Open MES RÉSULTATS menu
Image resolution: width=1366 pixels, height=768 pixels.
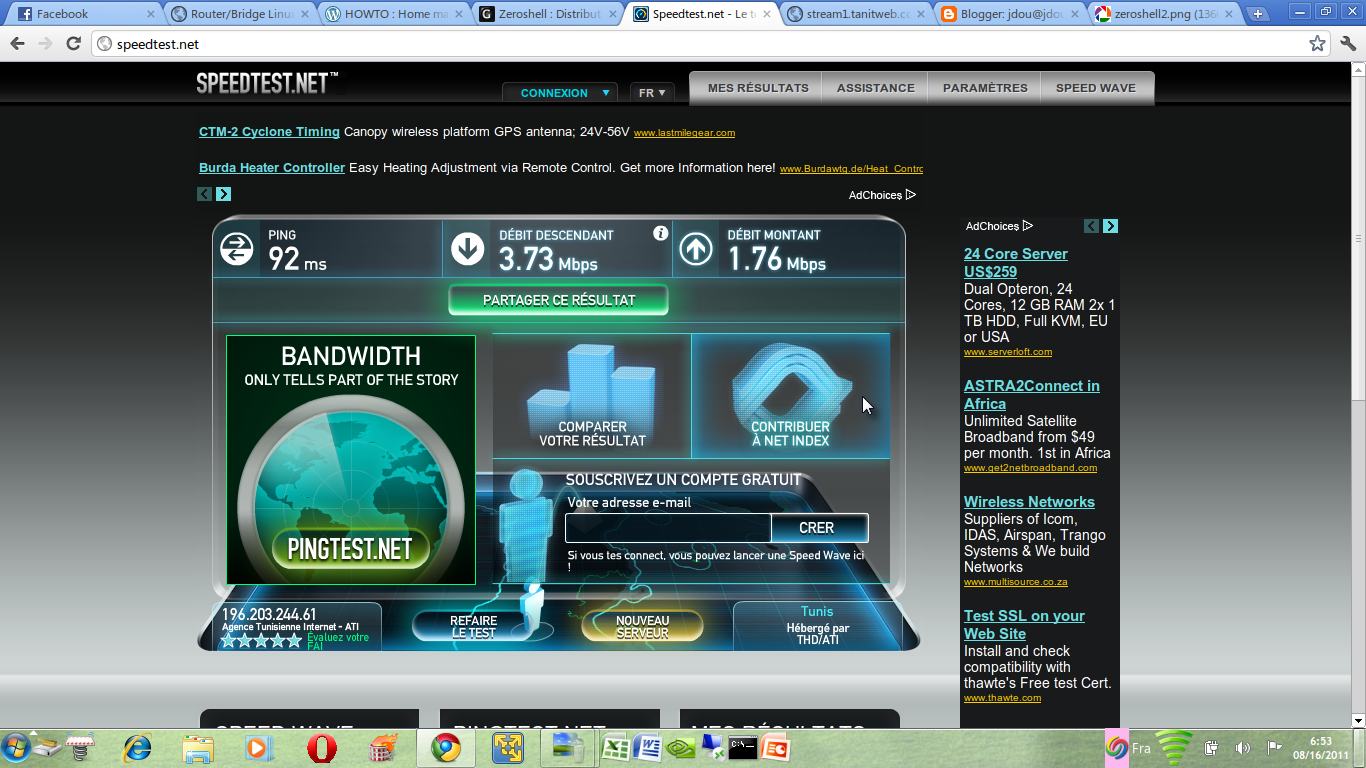[758, 88]
